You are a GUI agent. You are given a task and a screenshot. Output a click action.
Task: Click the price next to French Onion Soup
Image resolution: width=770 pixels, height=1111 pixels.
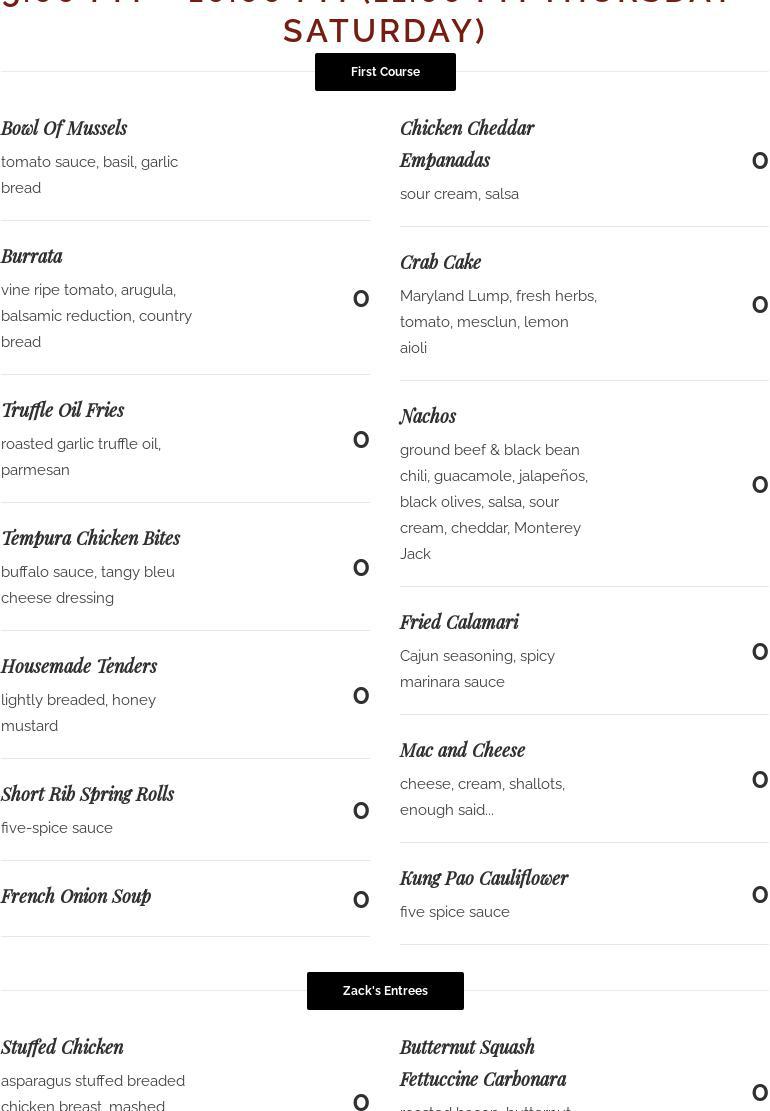[x=361, y=900]
